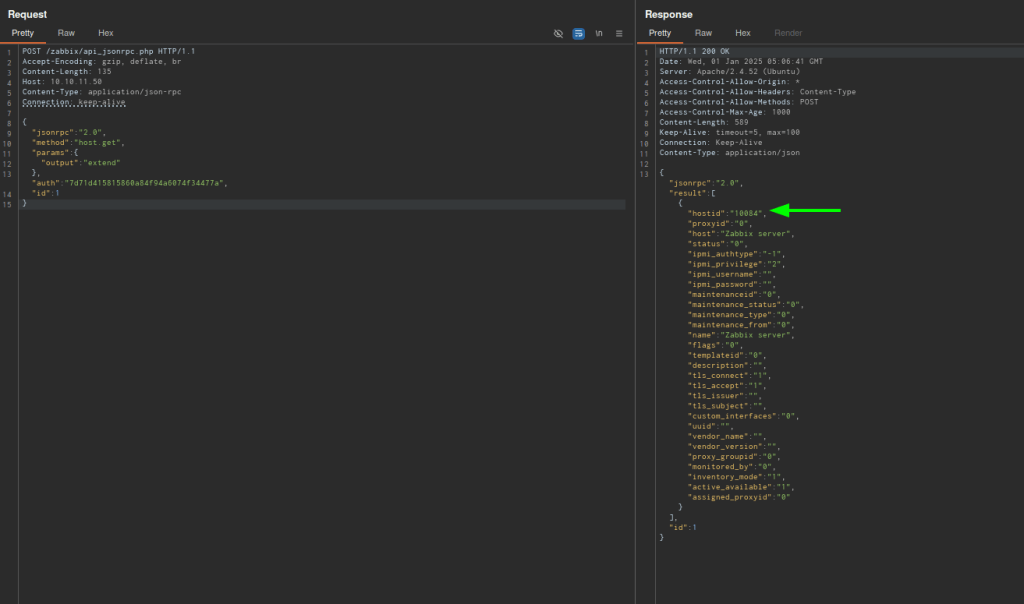Switch to the Request Raw tab
The height and width of the screenshot is (604, 1024).
[x=66, y=33]
